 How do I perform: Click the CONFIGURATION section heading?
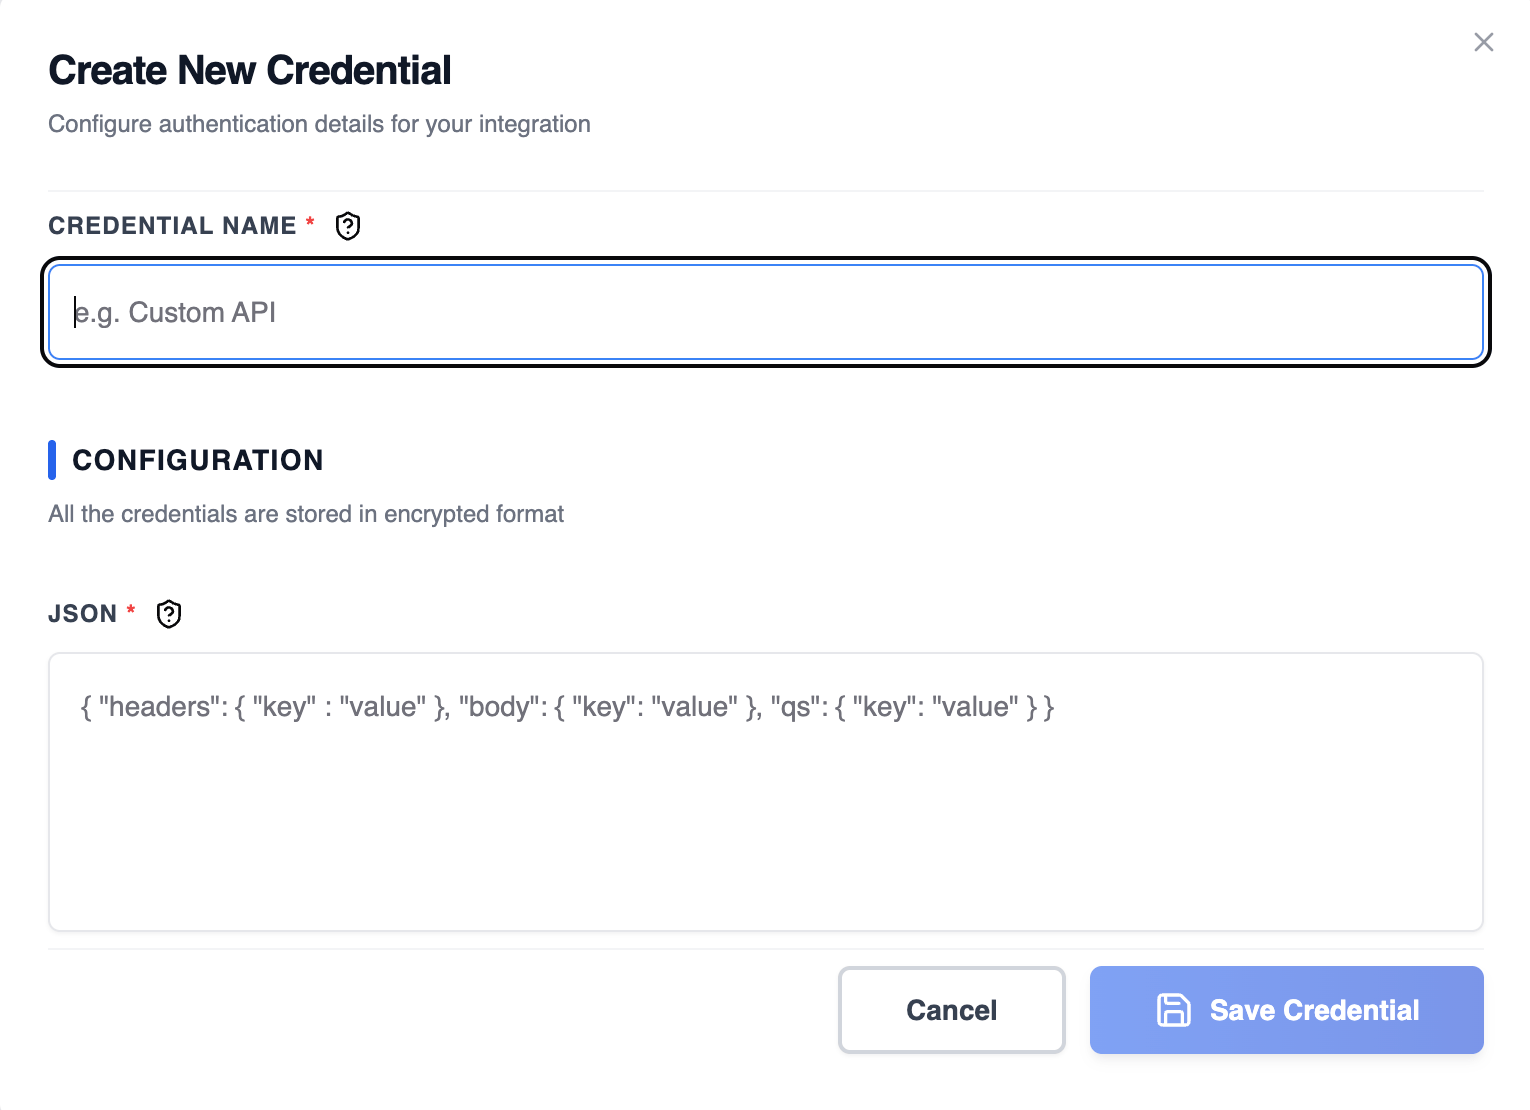(x=198, y=460)
